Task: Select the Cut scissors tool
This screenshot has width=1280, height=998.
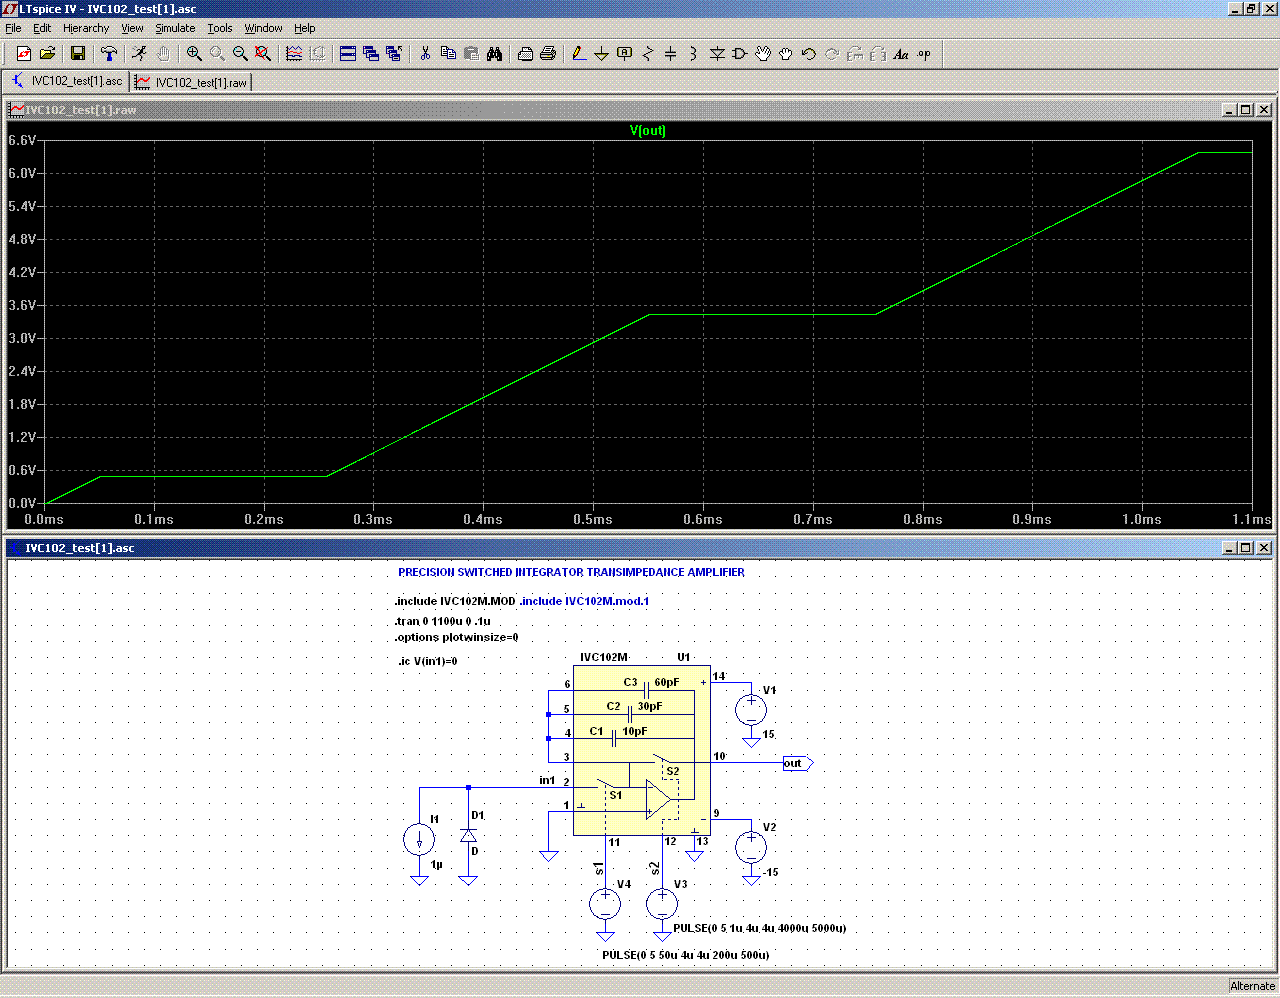Action: pyautogui.click(x=425, y=54)
